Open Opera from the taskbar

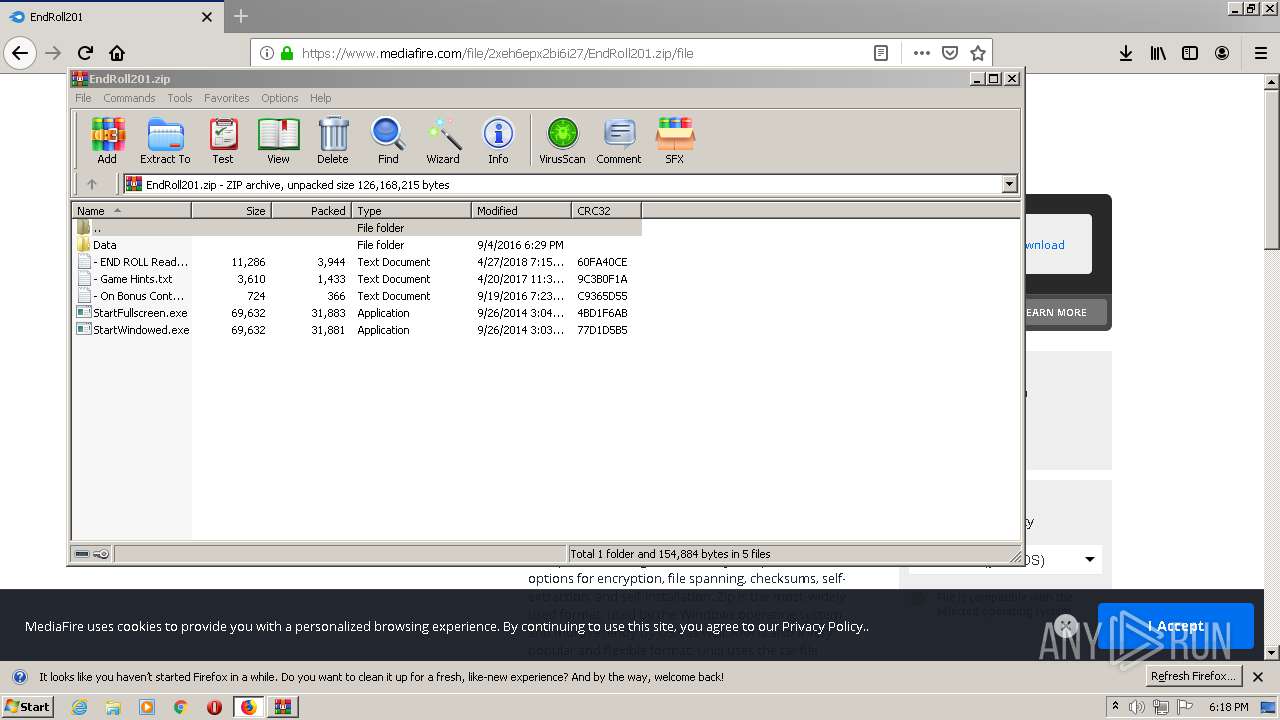pyautogui.click(x=214, y=706)
